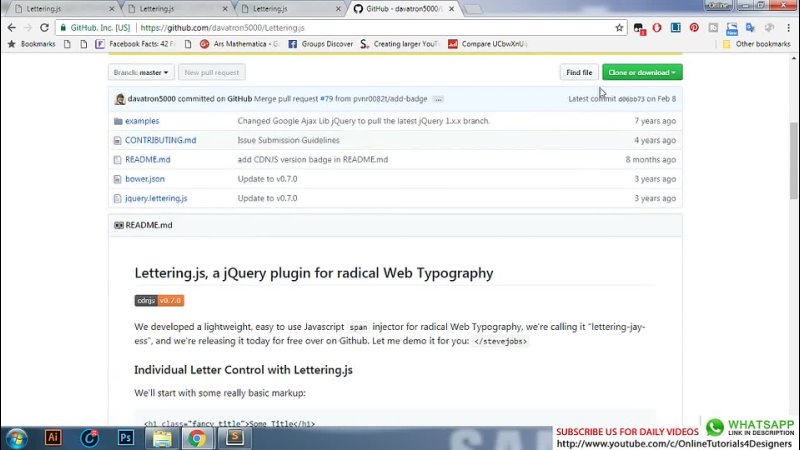Viewport: 800px width, 450px height.
Task: Click 'add CDNJS version badge' commit message
Action: [313, 160]
